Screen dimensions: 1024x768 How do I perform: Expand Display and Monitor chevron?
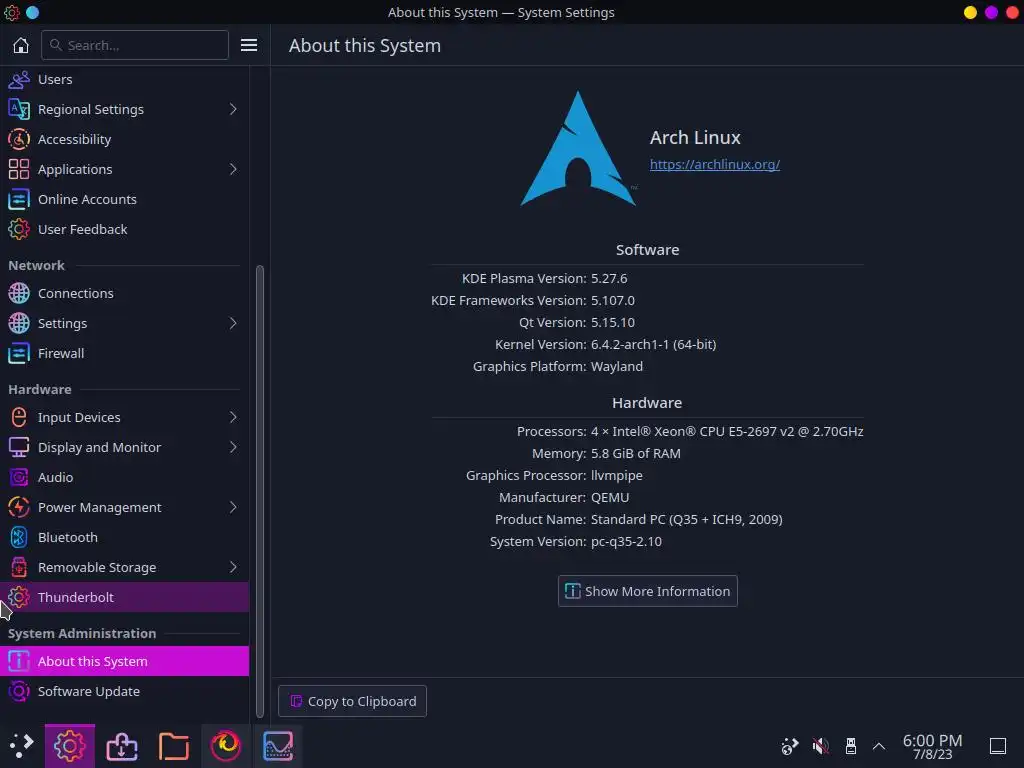[233, 447]
